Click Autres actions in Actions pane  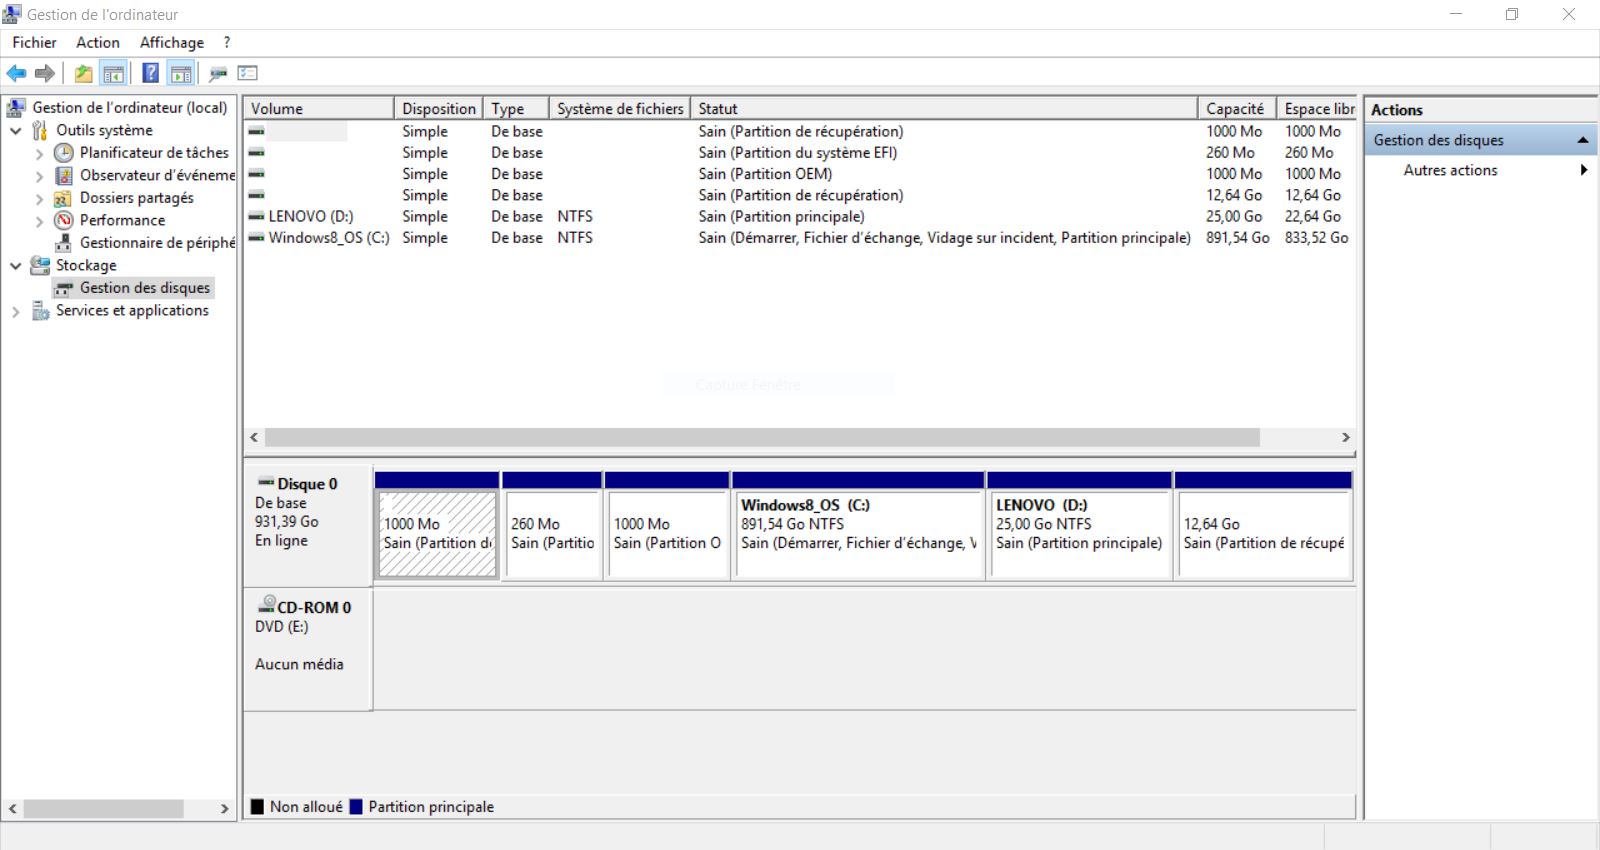tap(1450, 170)
